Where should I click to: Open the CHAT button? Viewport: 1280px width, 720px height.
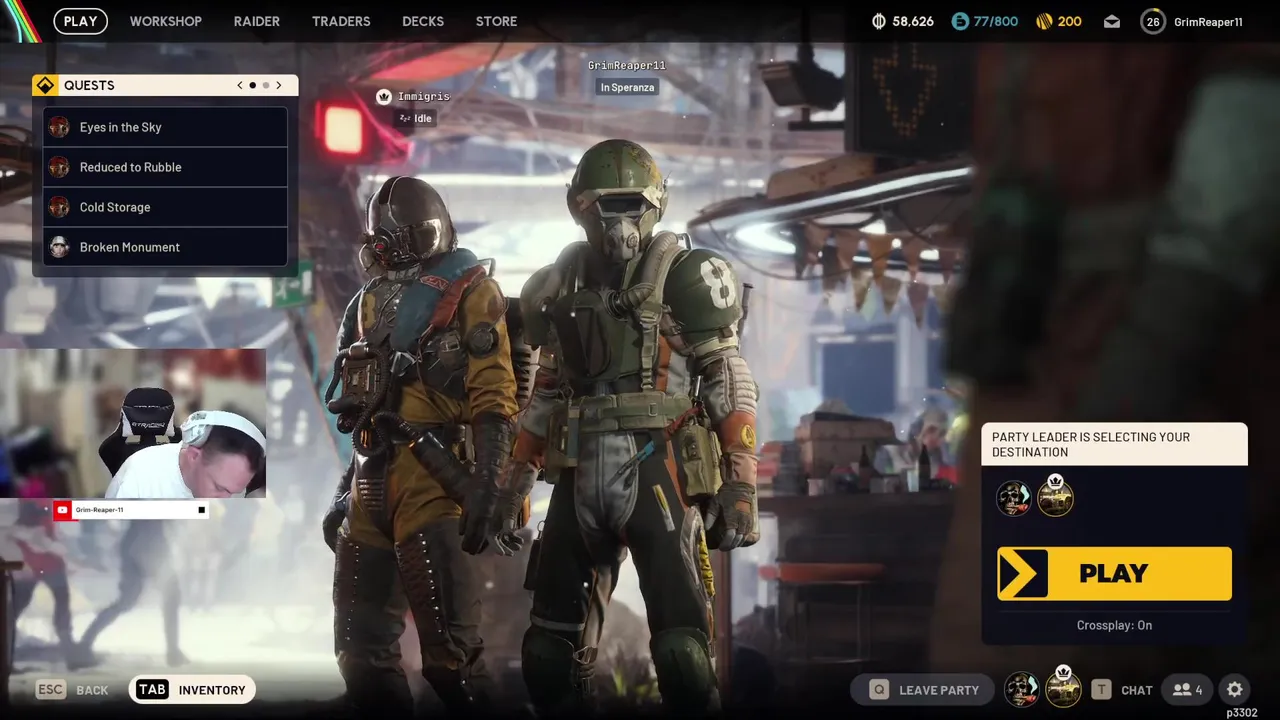[x=1122, y=689]
